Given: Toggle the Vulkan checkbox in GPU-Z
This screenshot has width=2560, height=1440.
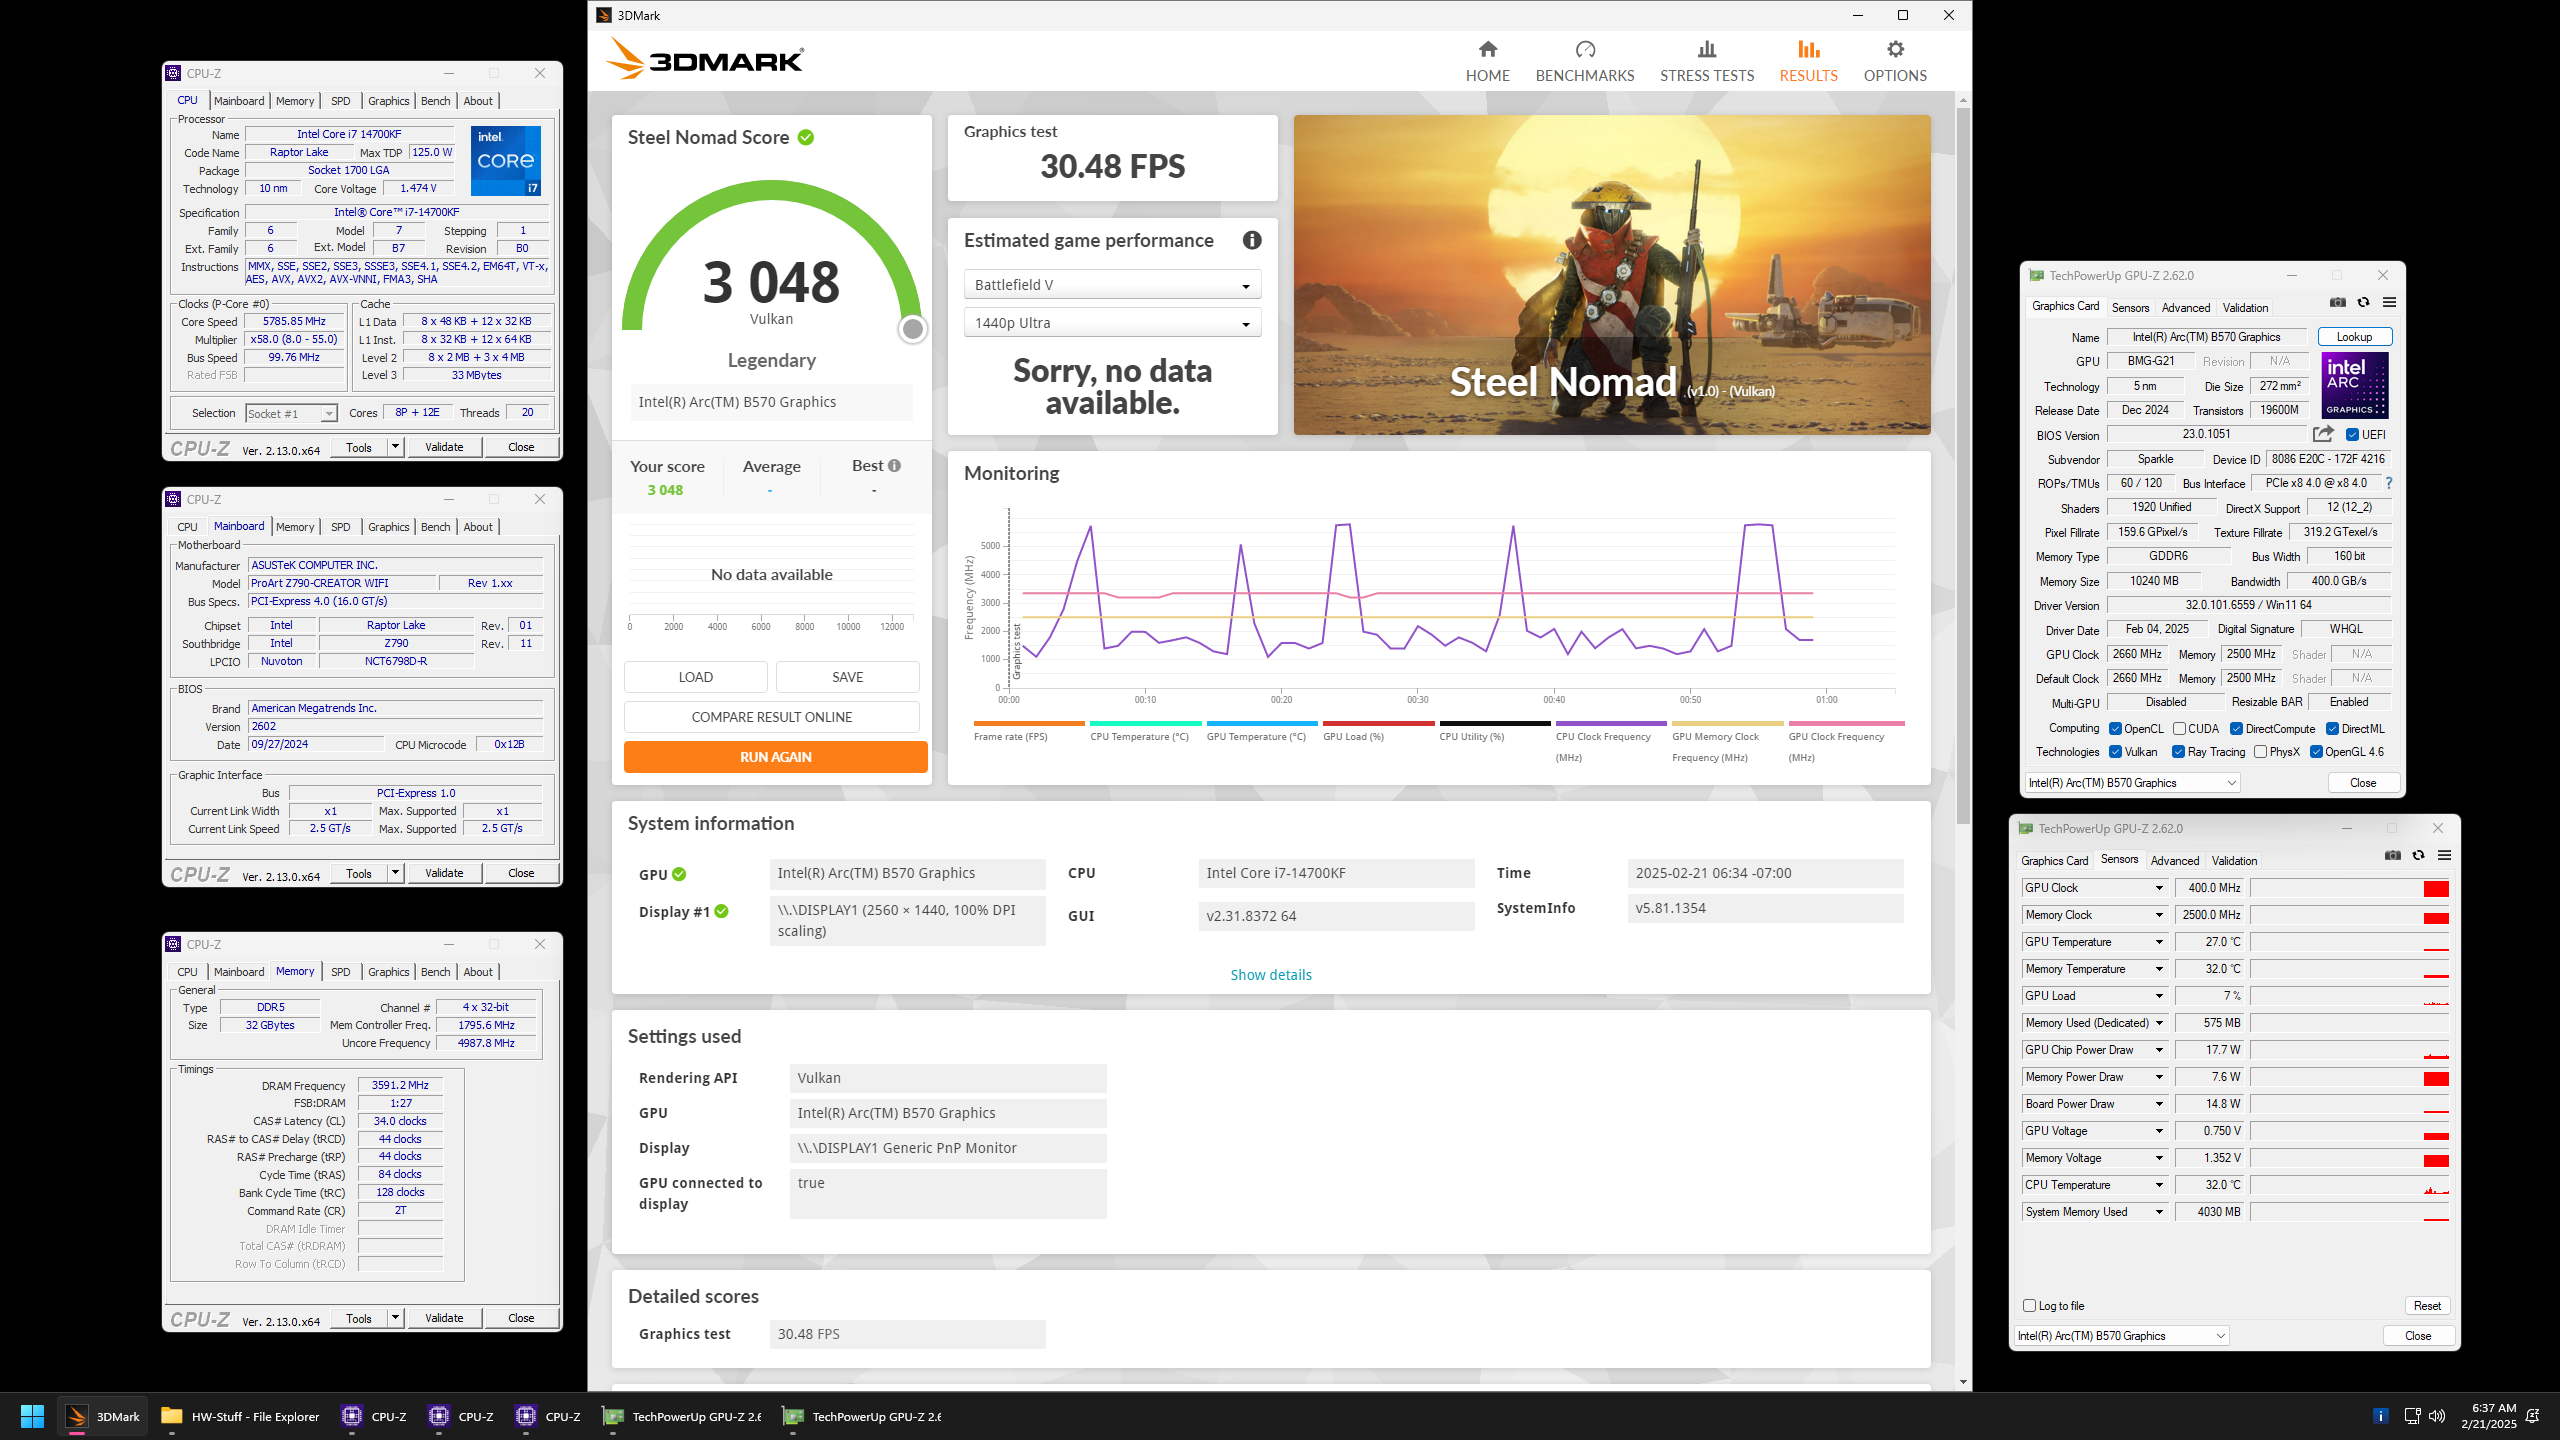Looking at the screenshot, I should (x=2115, y=752).
